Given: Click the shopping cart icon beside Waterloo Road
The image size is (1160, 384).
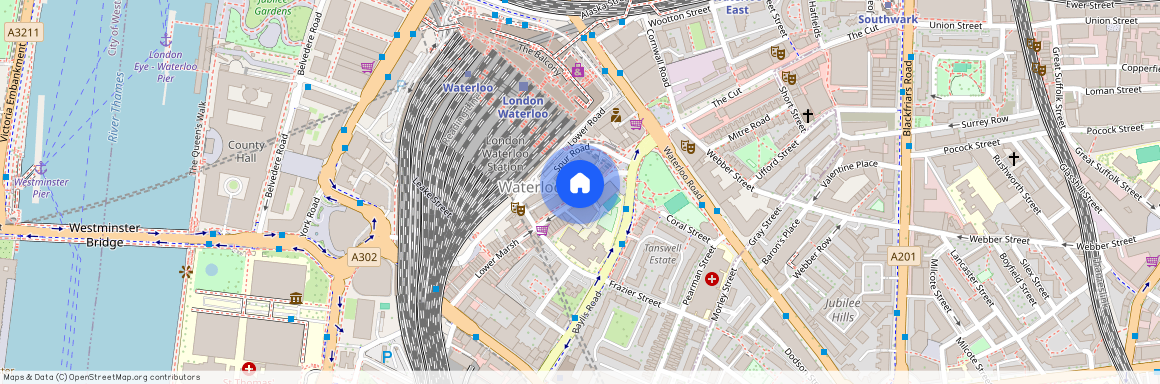Looking at the screenshot, I should pos(636,124).
